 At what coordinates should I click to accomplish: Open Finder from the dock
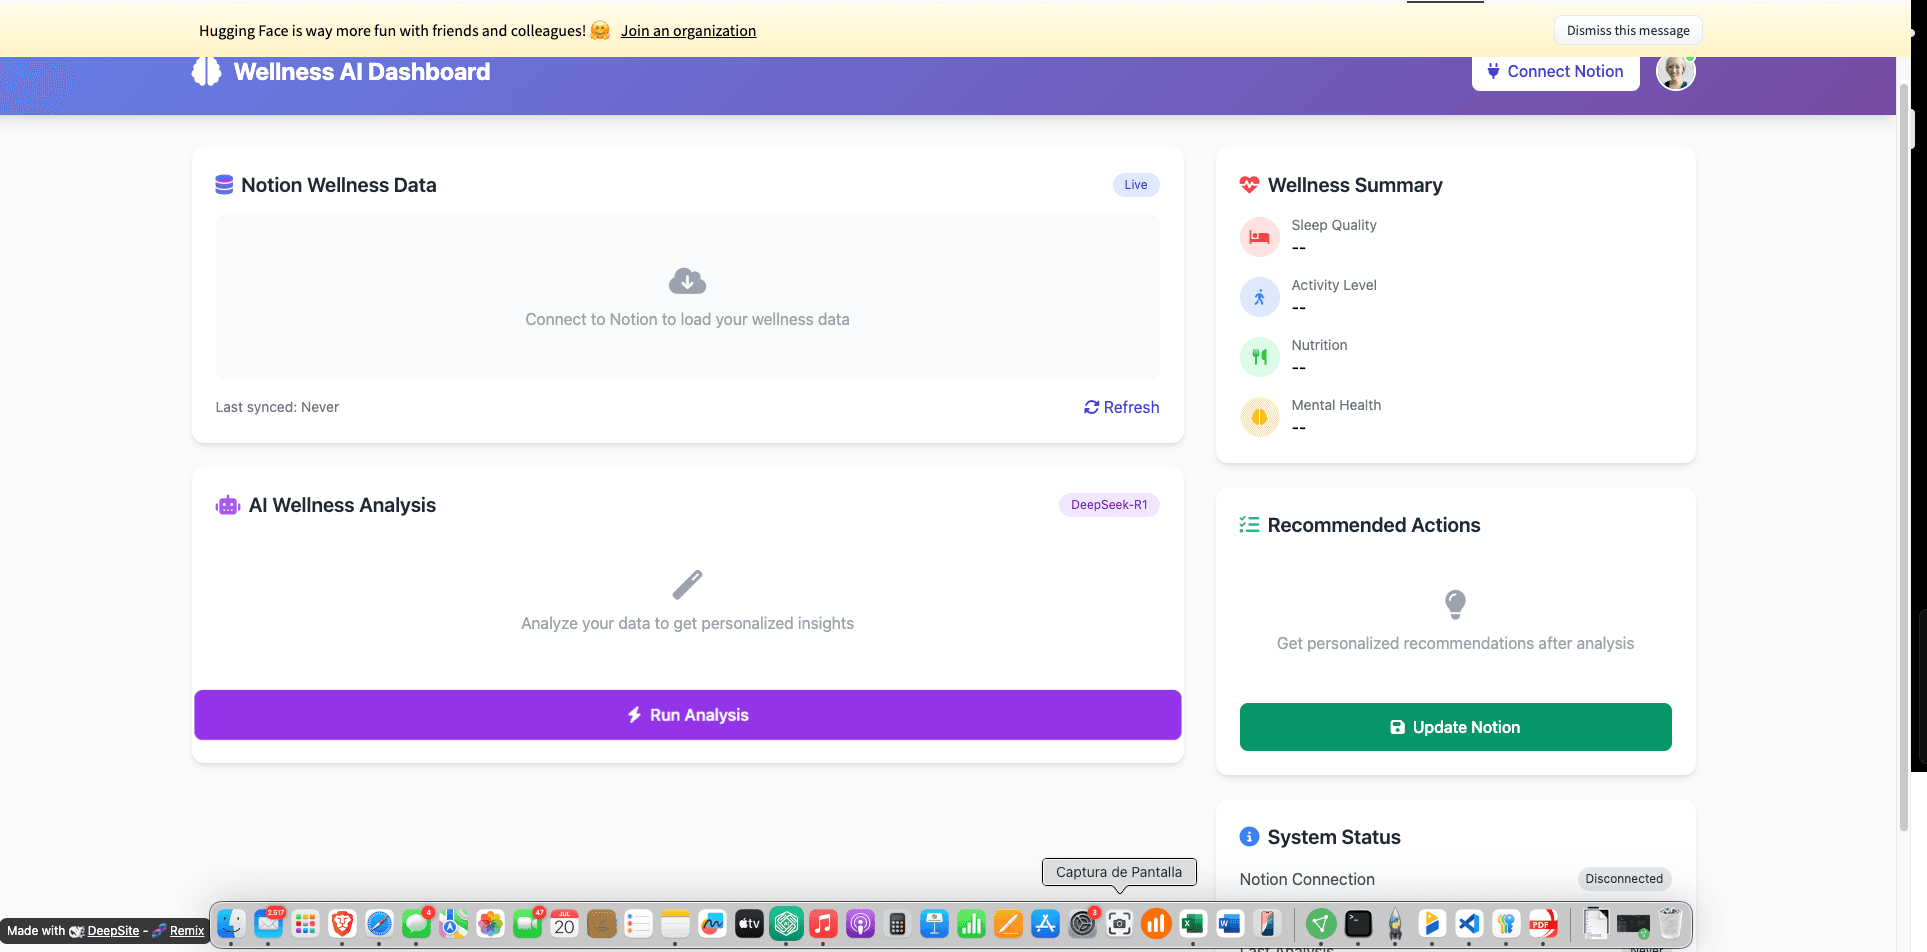click(x=231, y=924)
